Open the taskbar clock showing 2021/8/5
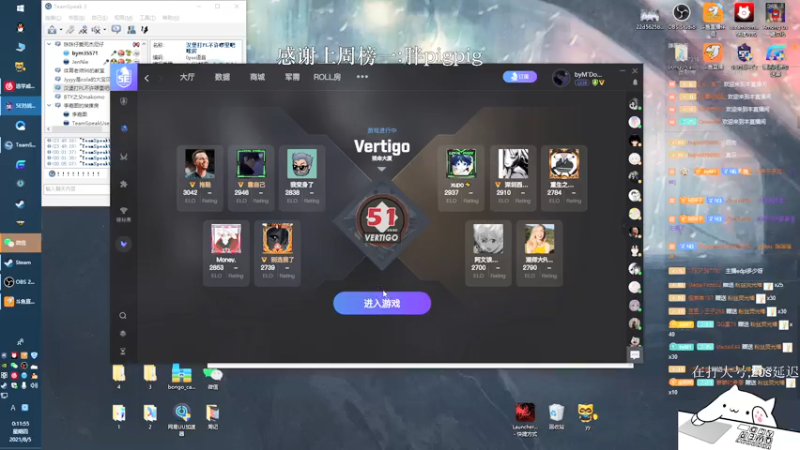 [20, 431]
